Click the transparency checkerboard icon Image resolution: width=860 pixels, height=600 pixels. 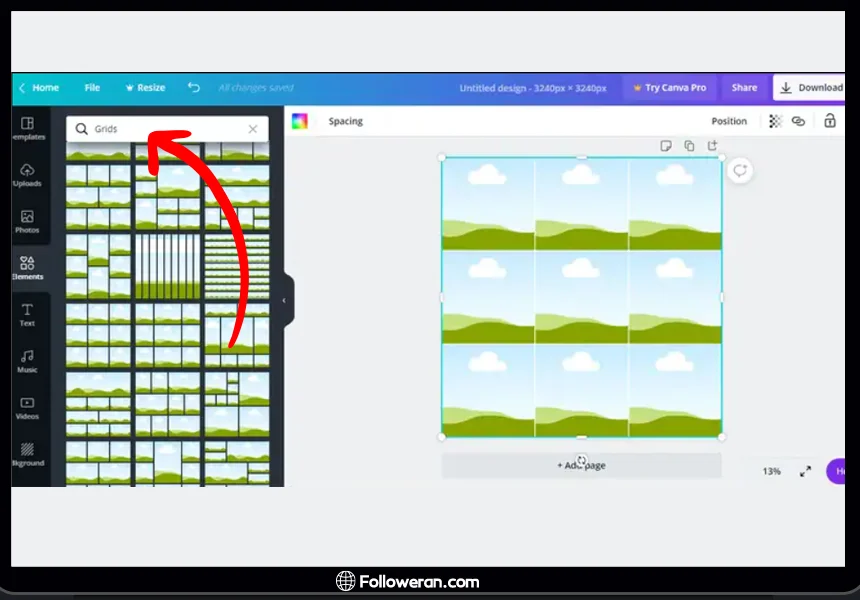[775, 121]
